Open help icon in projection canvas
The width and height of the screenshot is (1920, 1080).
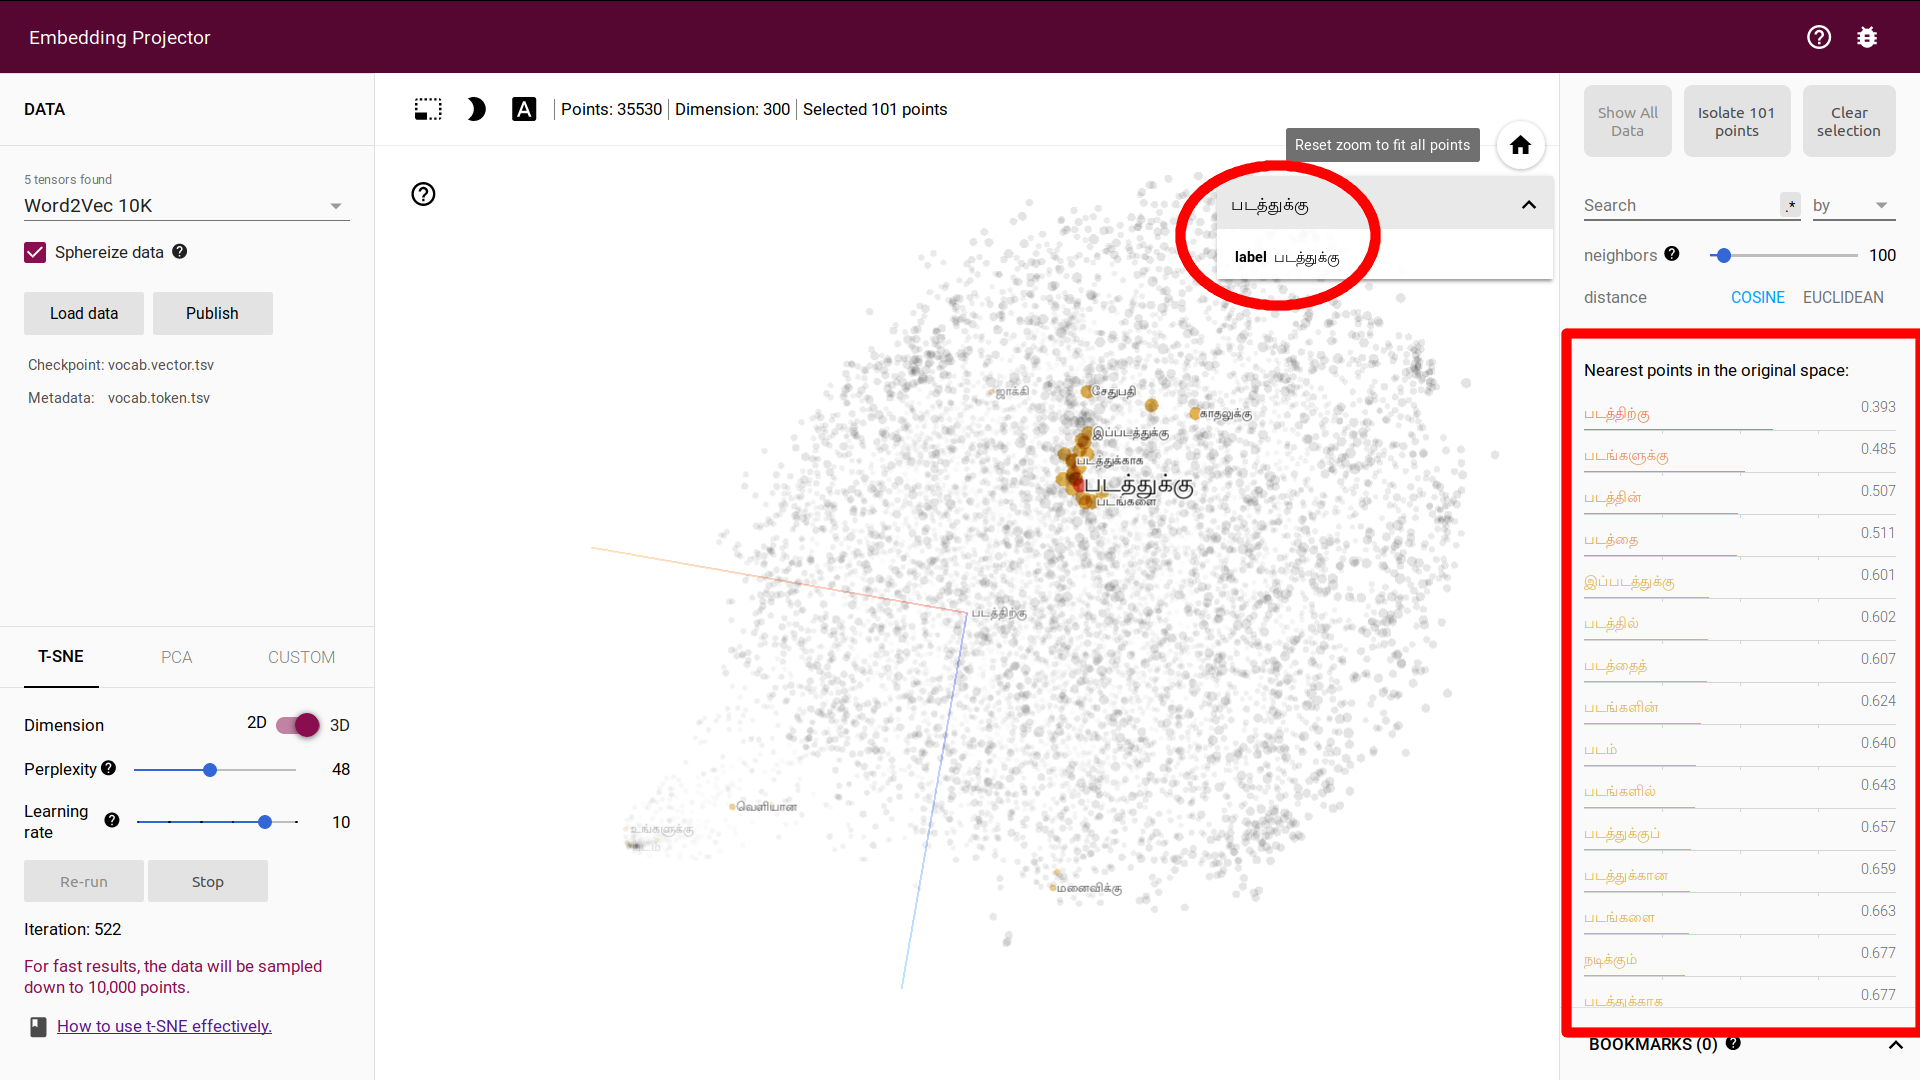tap(423, 194)
